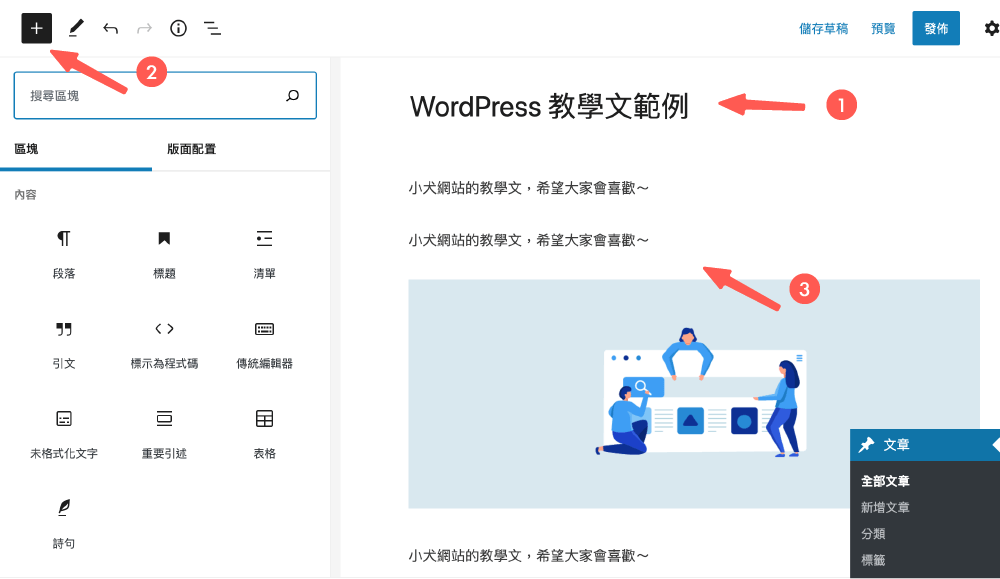Focus the 搜尋區塊 block search field
Image resolution: width=1000 pixels, height=579 pixels.
[x=165, y=96]
